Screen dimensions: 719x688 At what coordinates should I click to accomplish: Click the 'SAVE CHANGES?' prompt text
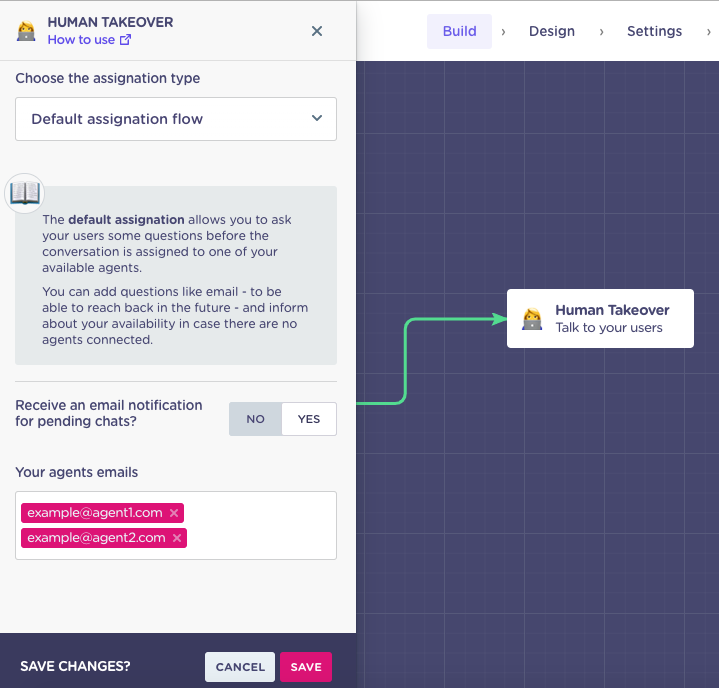click(x=75, y=666)
